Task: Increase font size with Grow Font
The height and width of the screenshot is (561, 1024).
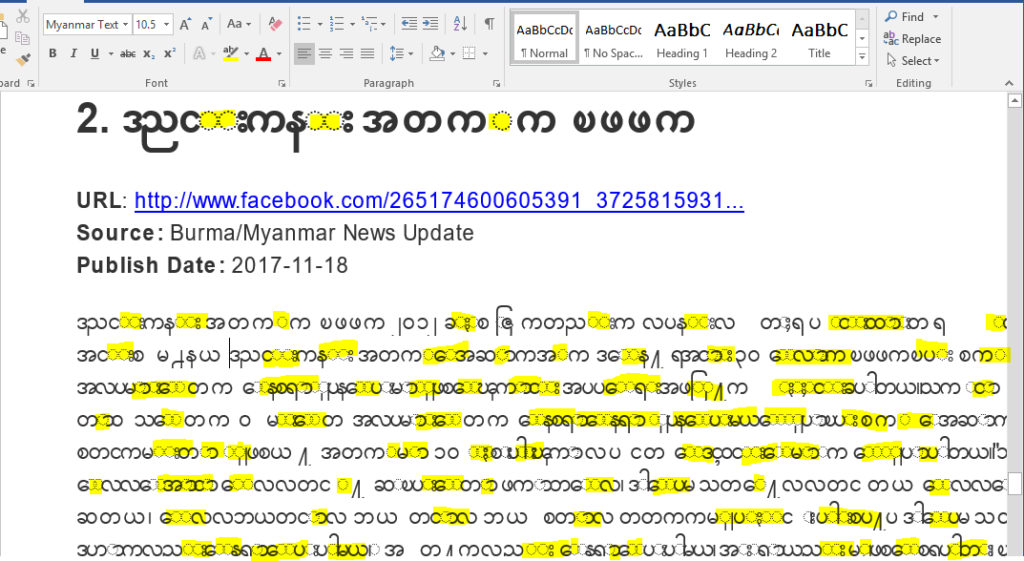Action: coord(185,25)
